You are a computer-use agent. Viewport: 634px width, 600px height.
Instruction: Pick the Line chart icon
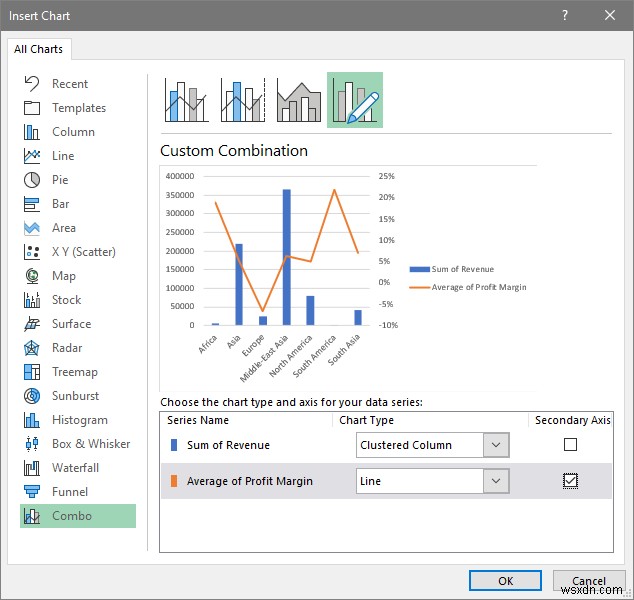click(32, 156)
